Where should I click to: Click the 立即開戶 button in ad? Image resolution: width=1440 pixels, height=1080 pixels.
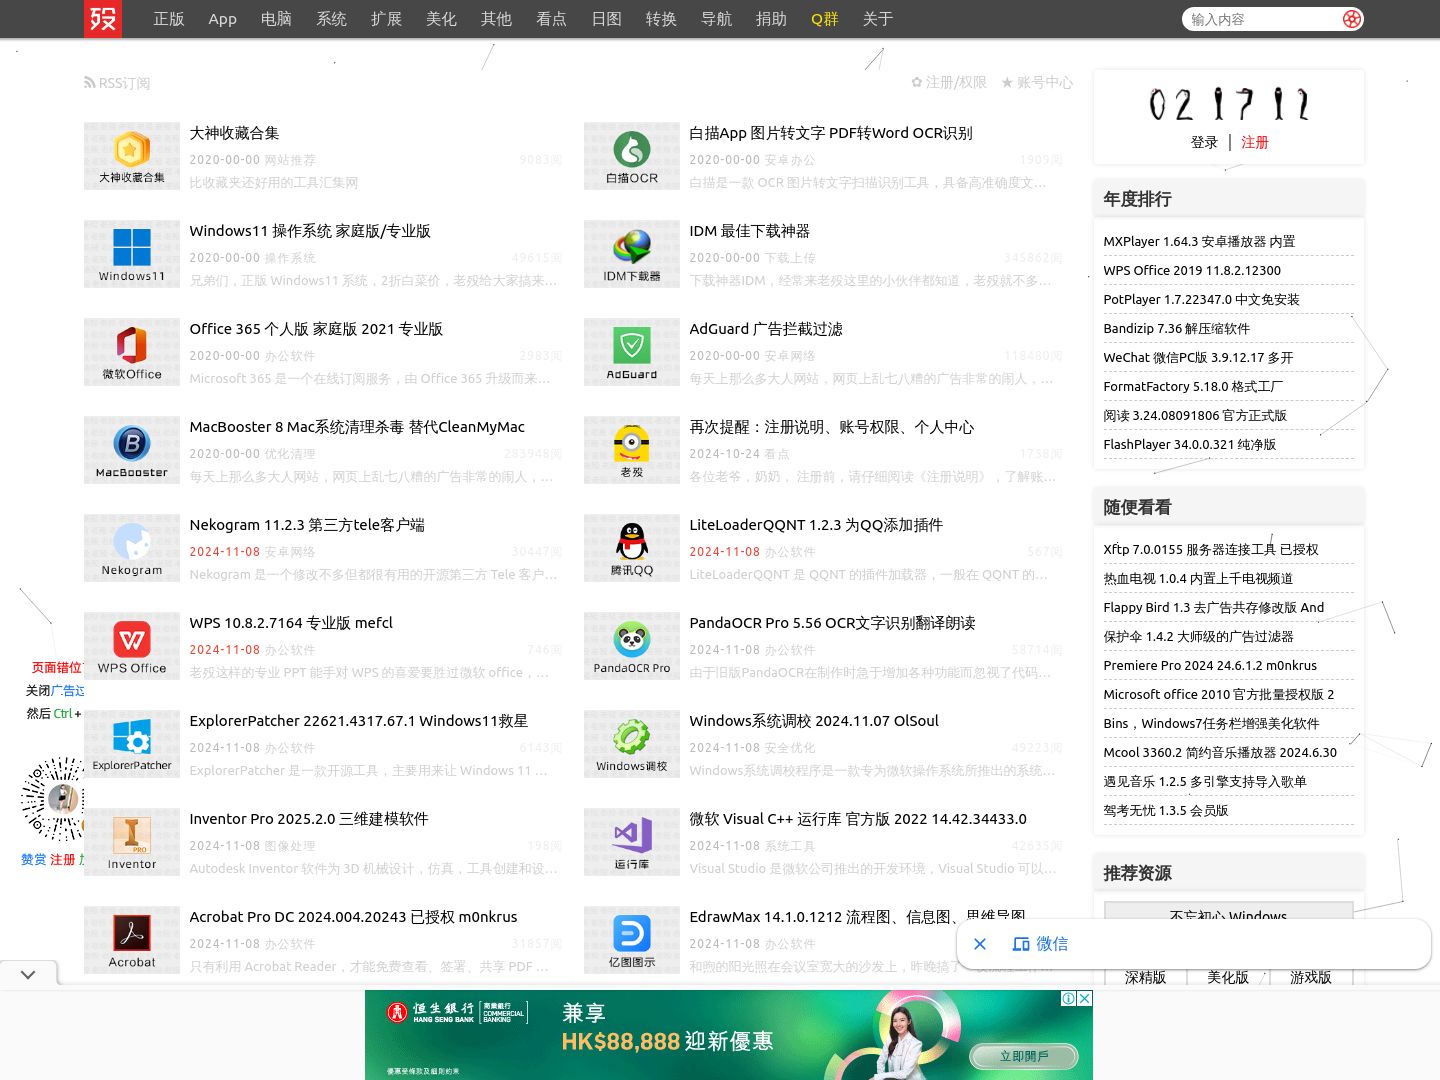click(x=1025, y=1056)
